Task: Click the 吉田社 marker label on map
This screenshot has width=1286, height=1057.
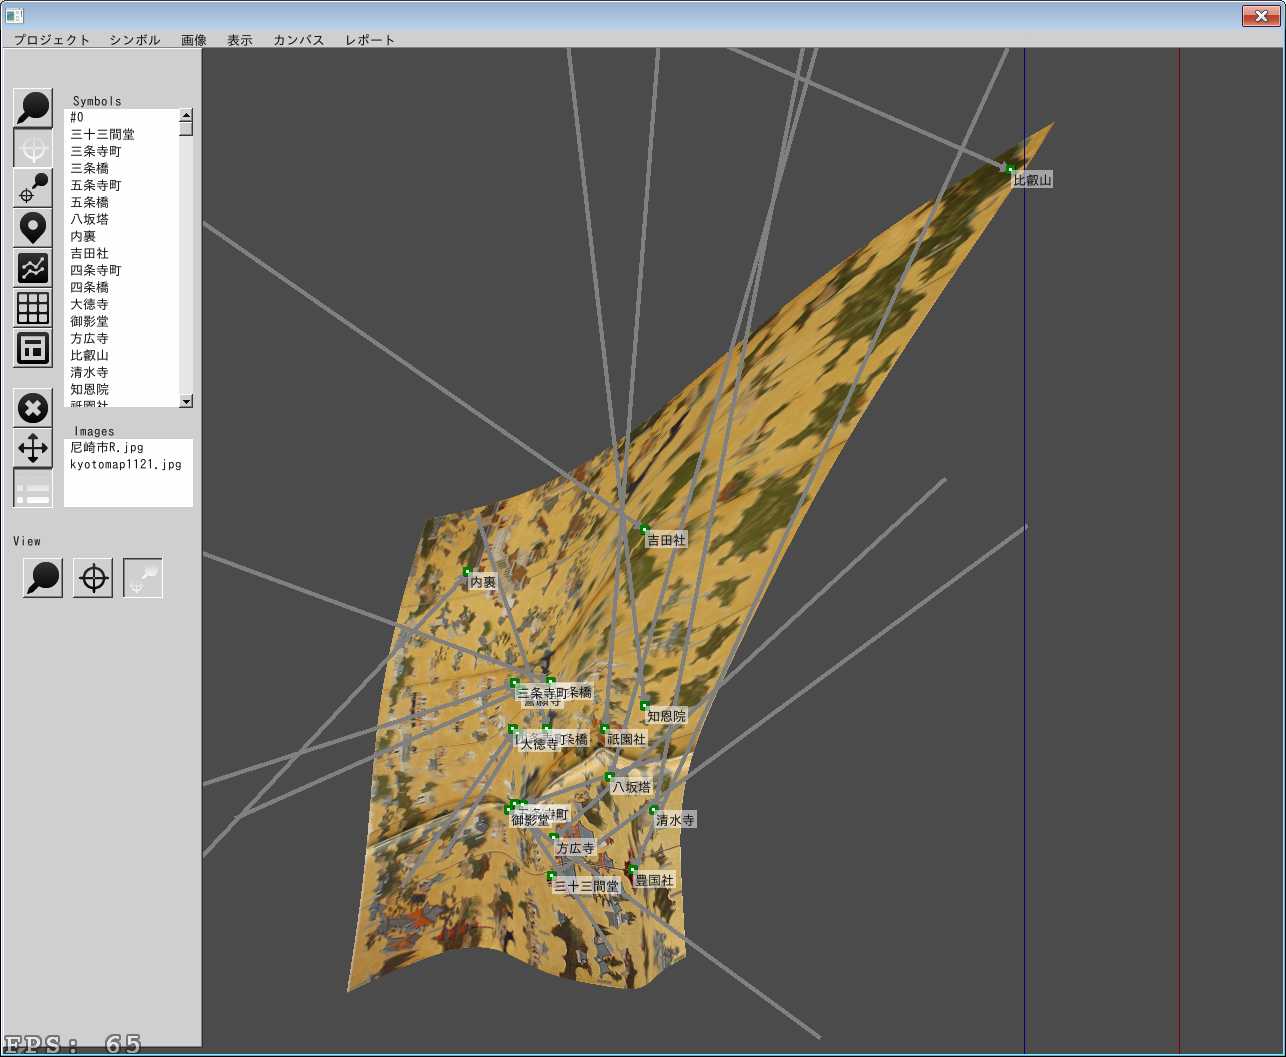Action: point(666,540)
